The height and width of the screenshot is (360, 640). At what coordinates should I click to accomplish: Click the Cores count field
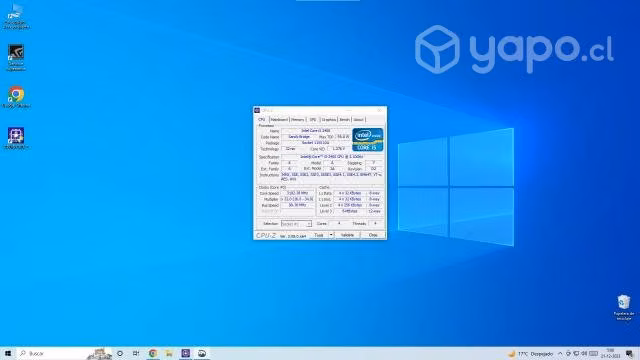pyautogui.click(x=339, y=224)
